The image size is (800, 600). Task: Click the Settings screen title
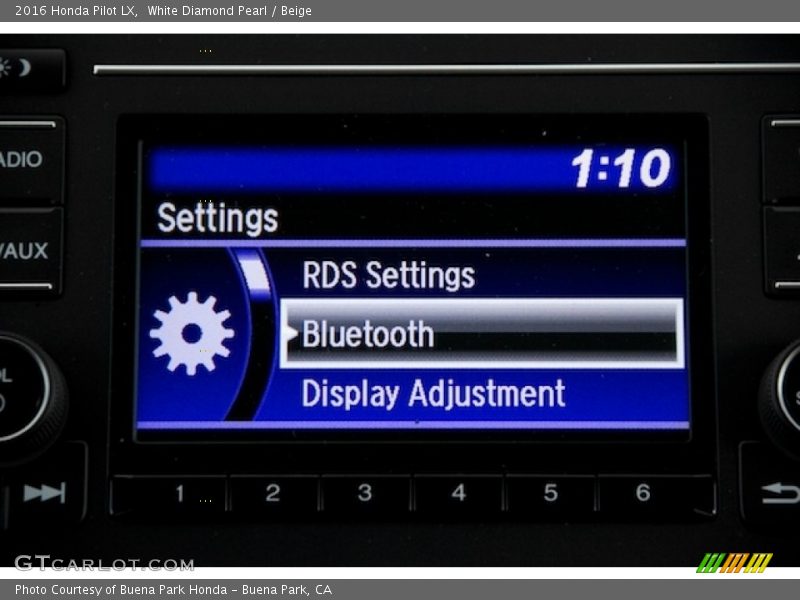(217, 218)
